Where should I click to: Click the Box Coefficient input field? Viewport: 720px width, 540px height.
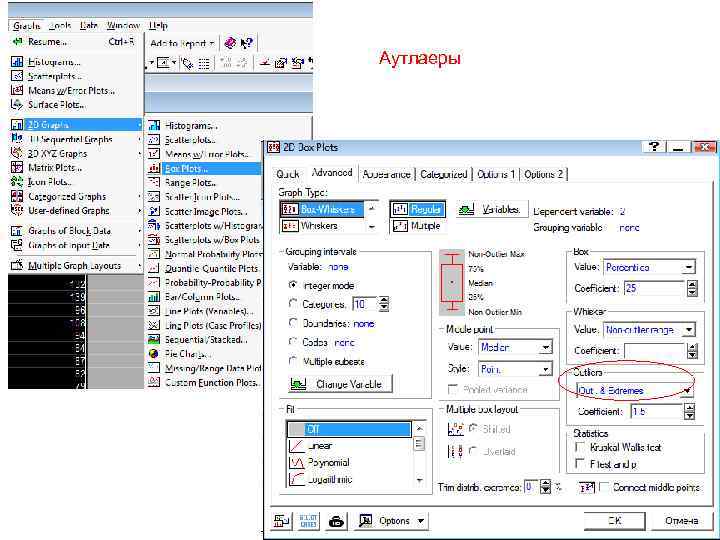tap(654, 288)
